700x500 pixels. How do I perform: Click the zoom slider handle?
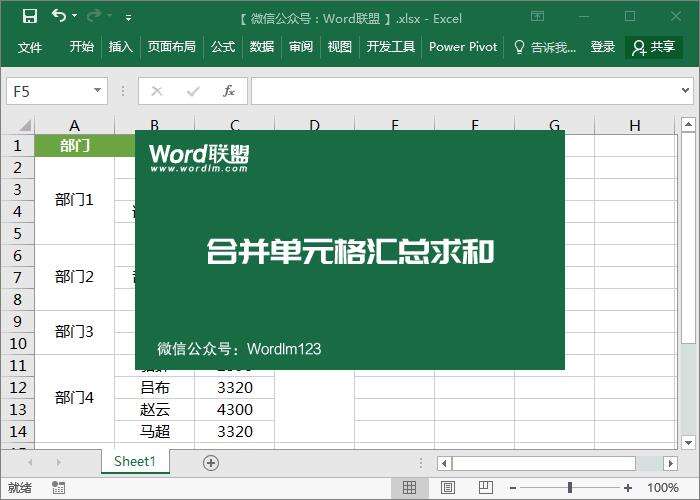pyautogui.click(x=570, y=488)
